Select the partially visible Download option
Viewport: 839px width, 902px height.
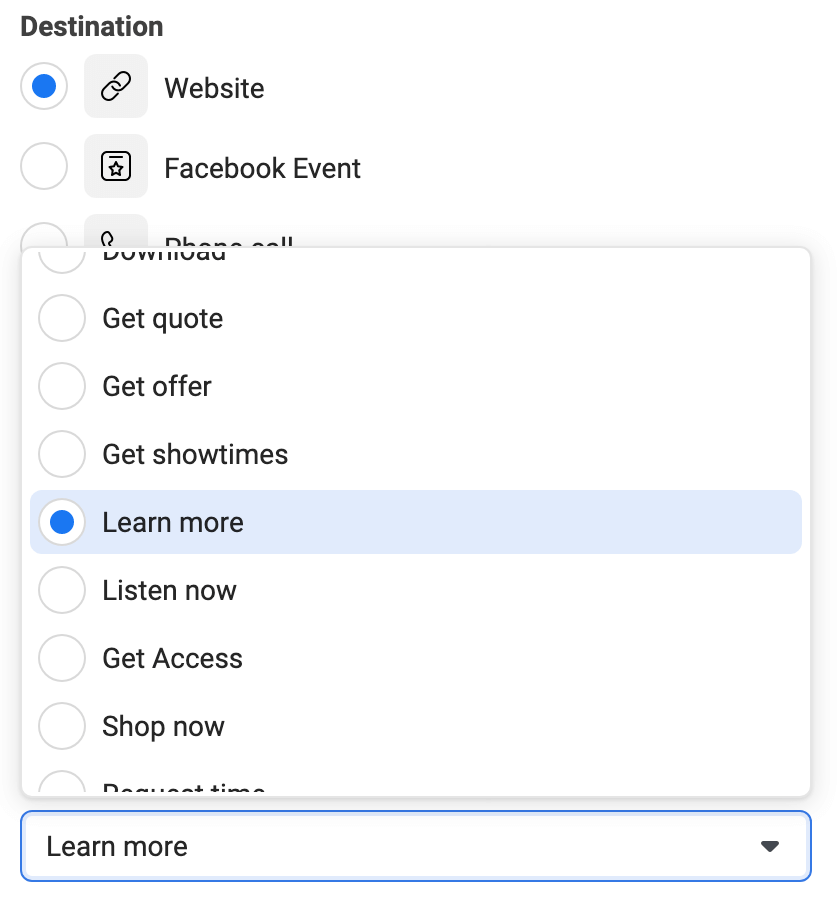coord(415,257)
